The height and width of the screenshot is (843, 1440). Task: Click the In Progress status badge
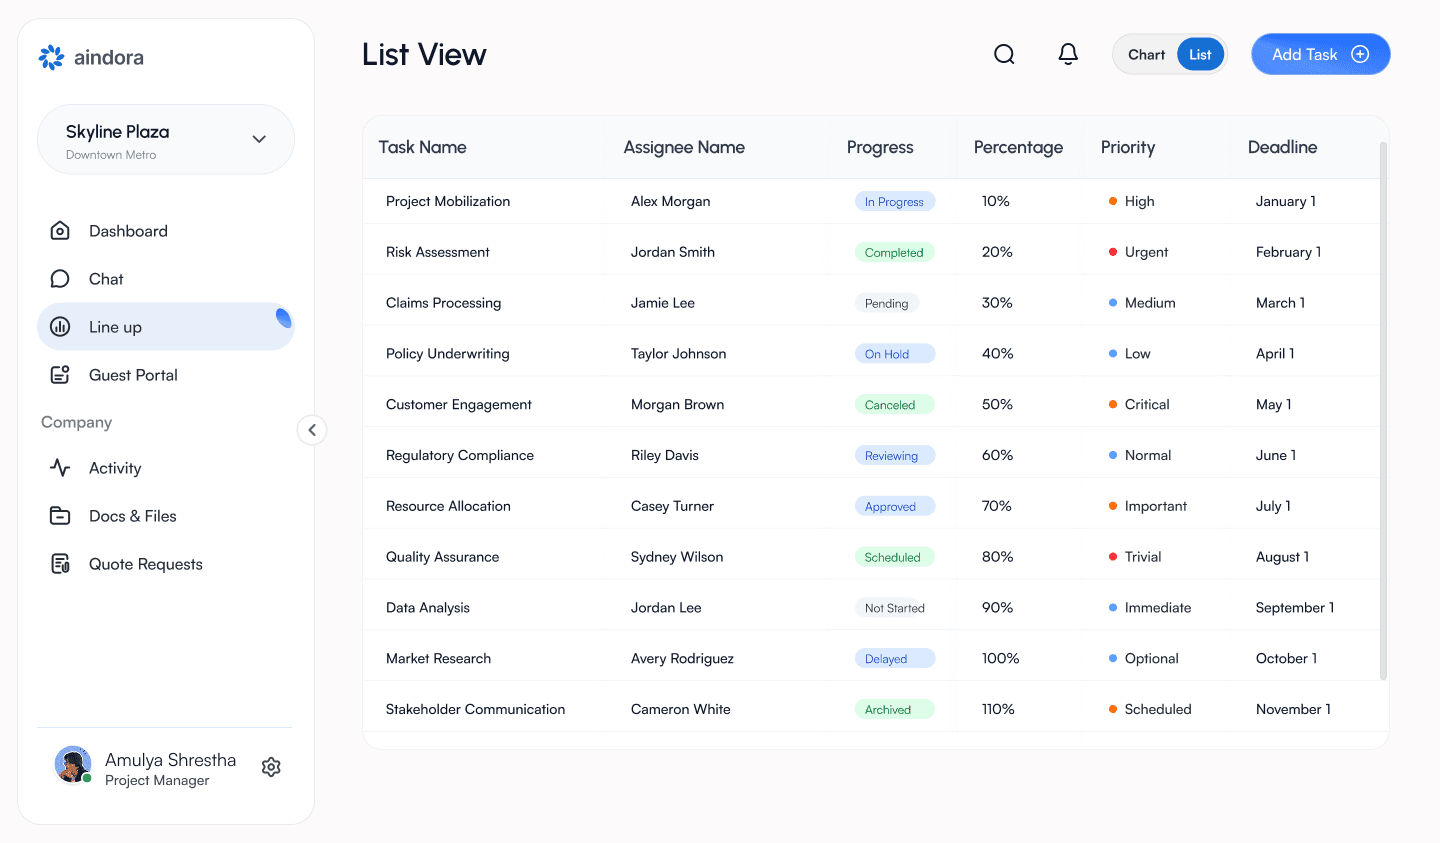click(x=894, y=201)
